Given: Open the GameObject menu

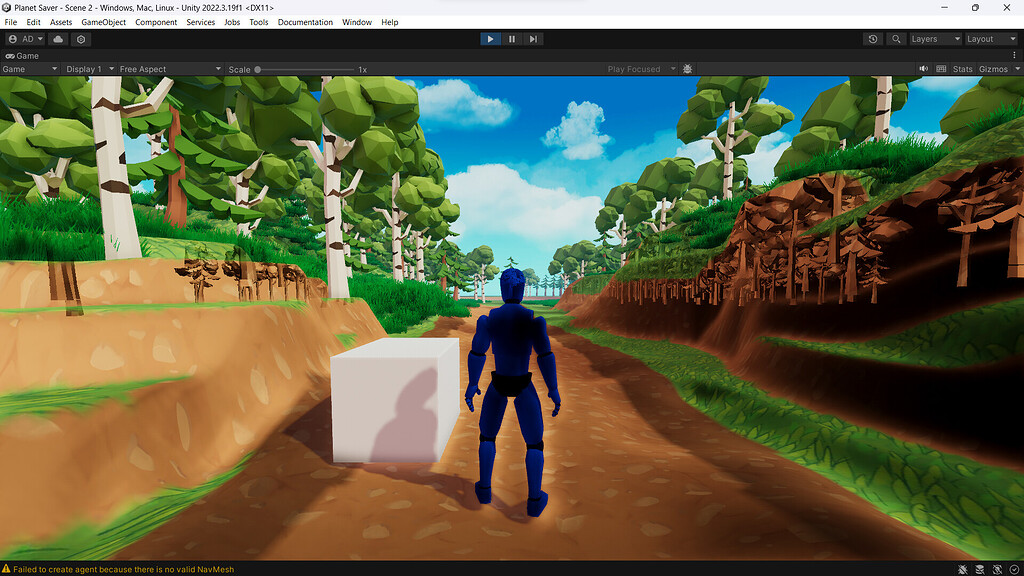Looking at the screenshot, I should [x=104, y=21].
